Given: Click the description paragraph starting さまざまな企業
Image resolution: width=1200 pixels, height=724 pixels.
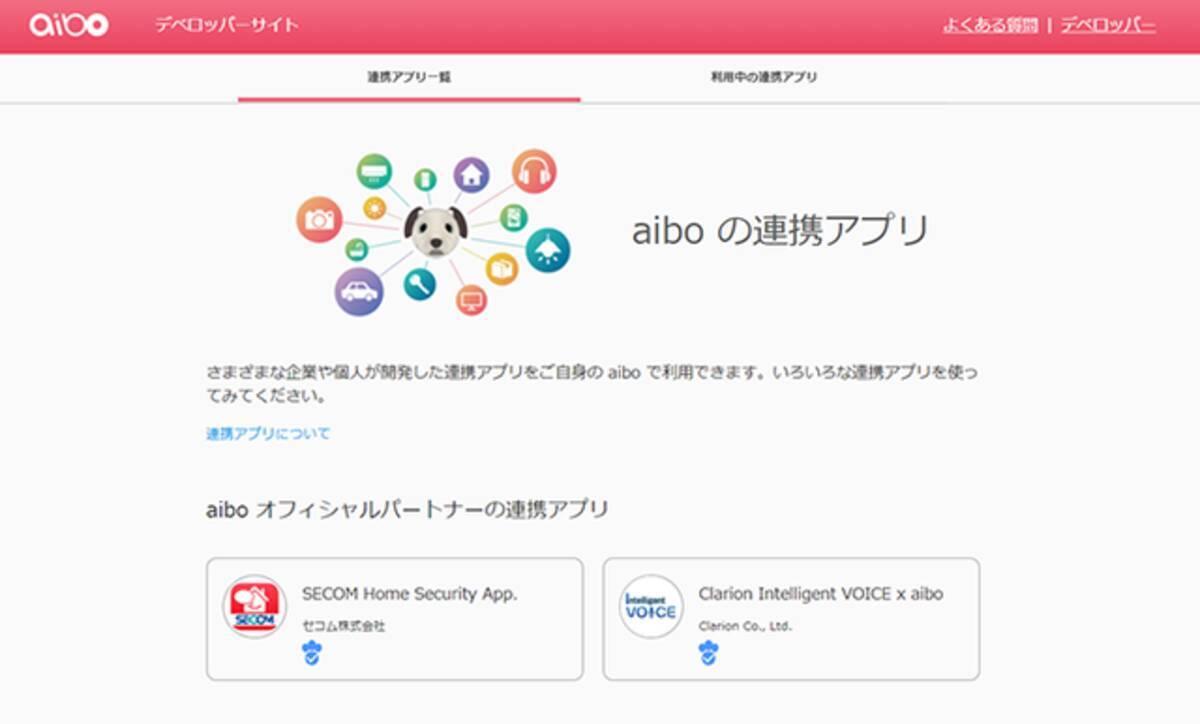Looking at the screenshot, I should click(593, 384).
